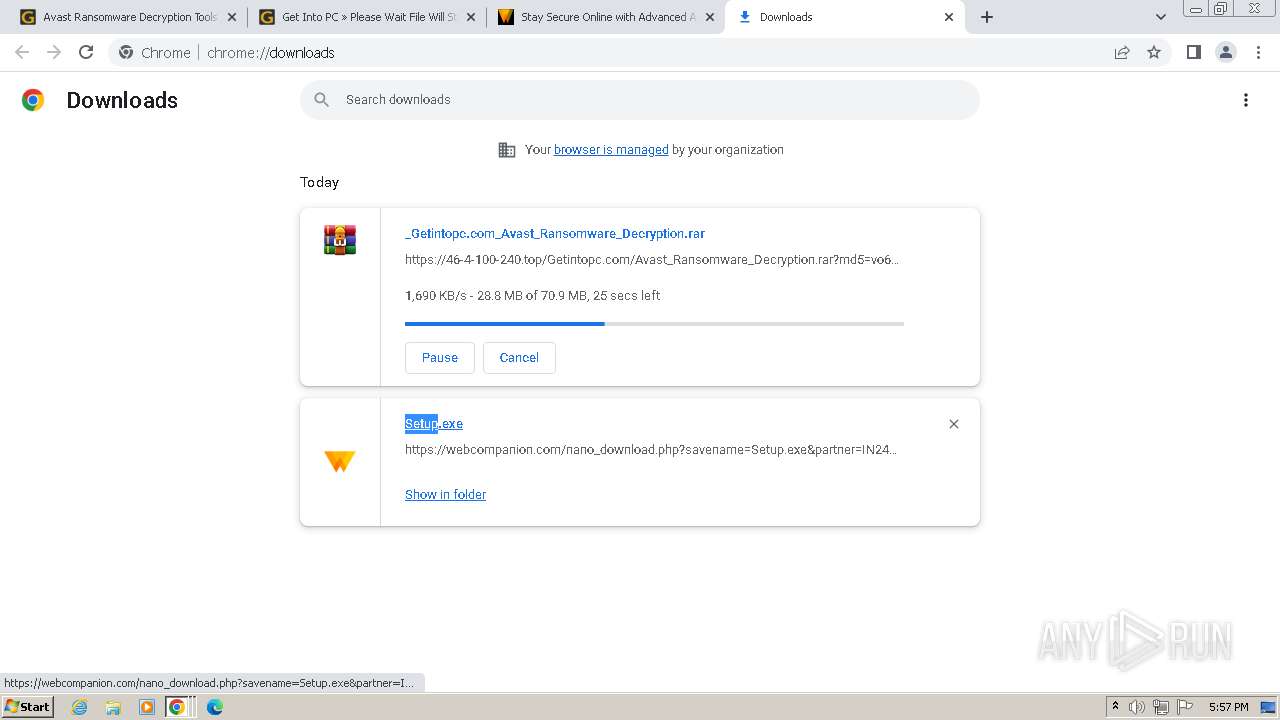Open File Explorer from the taskbar
Image resolution: width=1280 pixels, height=720 pixels.
point(113,707)
